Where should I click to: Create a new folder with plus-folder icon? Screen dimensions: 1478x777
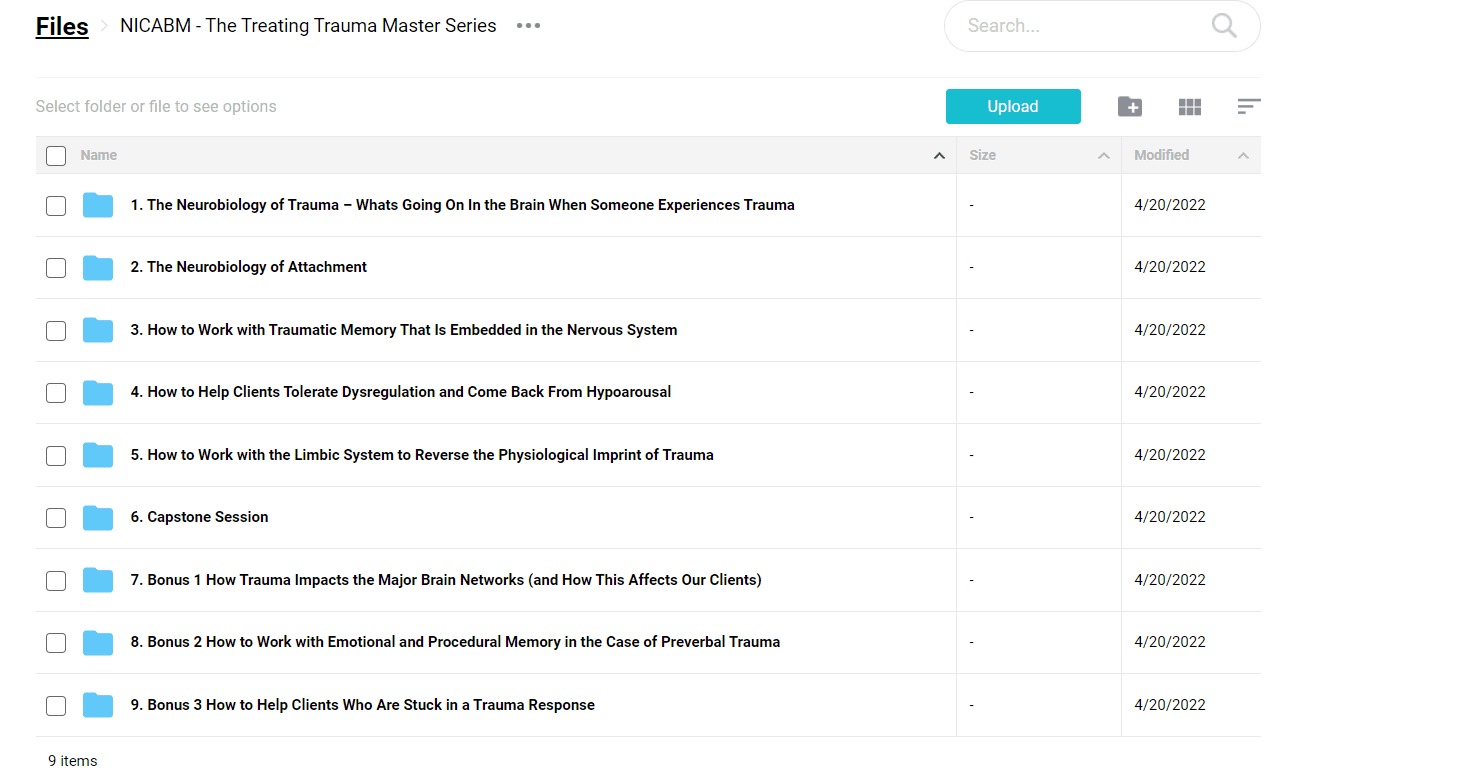(1130, 107)
